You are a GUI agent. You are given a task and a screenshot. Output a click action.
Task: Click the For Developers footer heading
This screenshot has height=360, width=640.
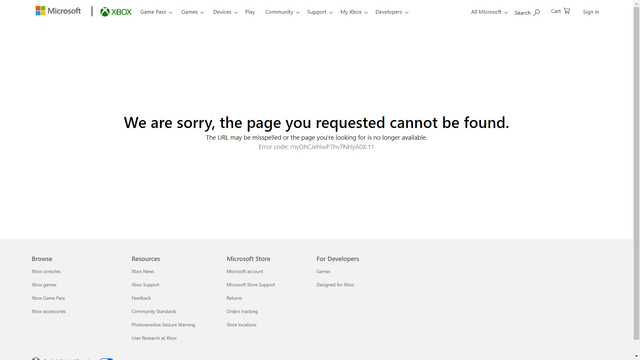[338, 259]
